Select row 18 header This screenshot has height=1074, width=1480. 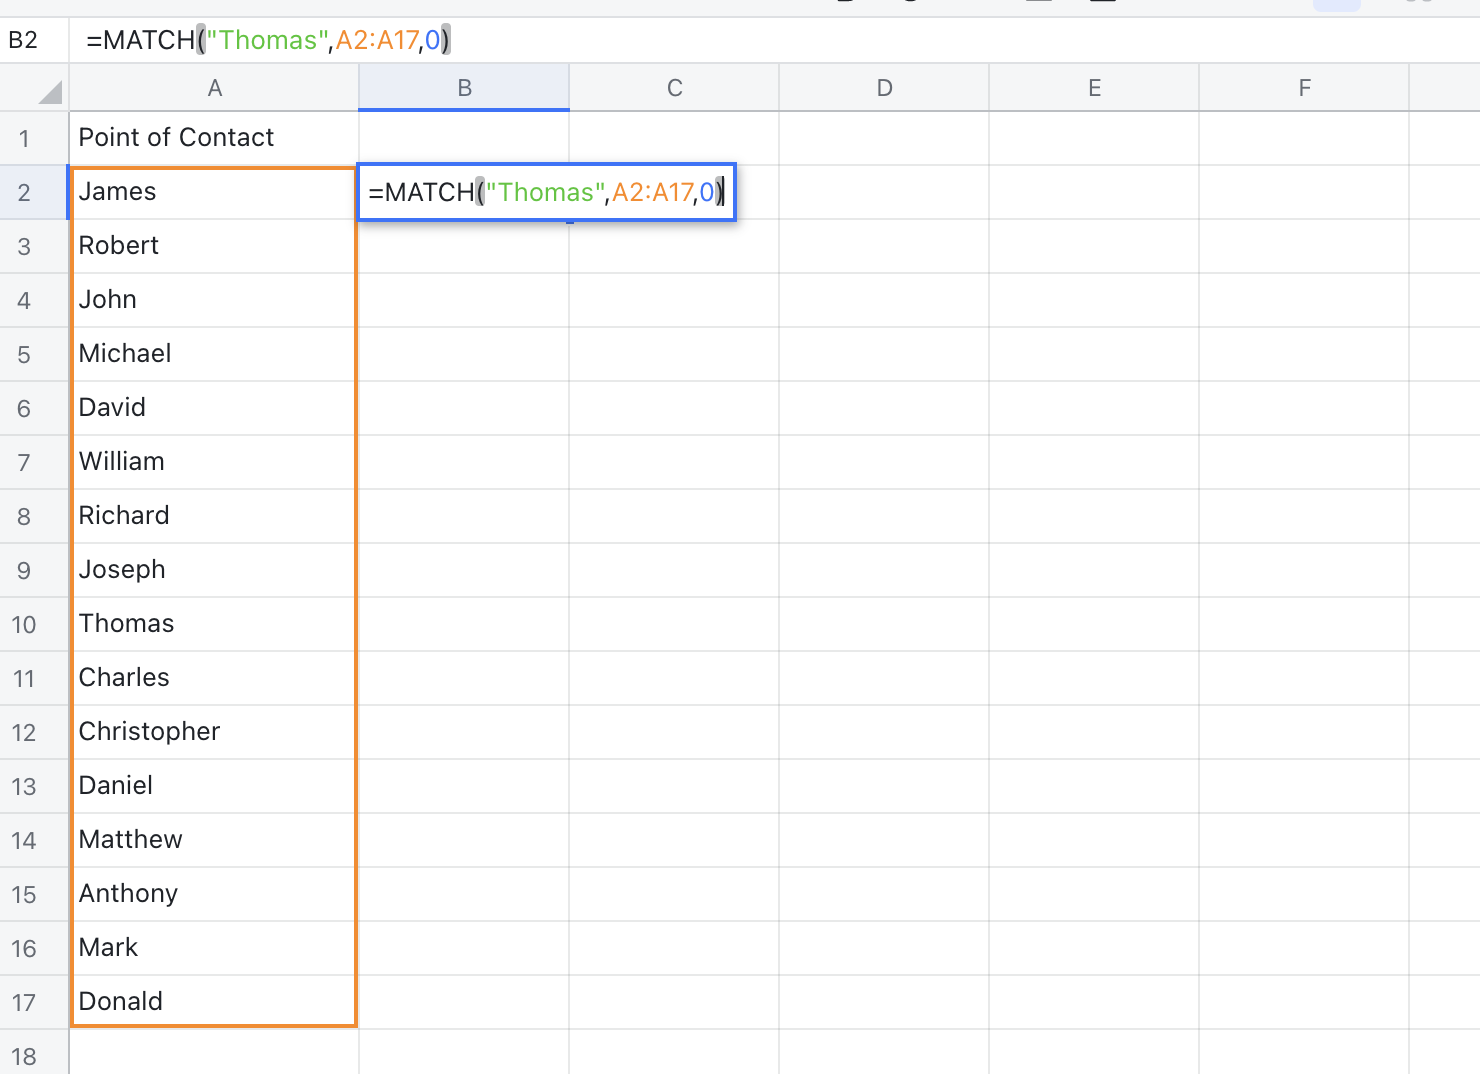pos(24,1056)
